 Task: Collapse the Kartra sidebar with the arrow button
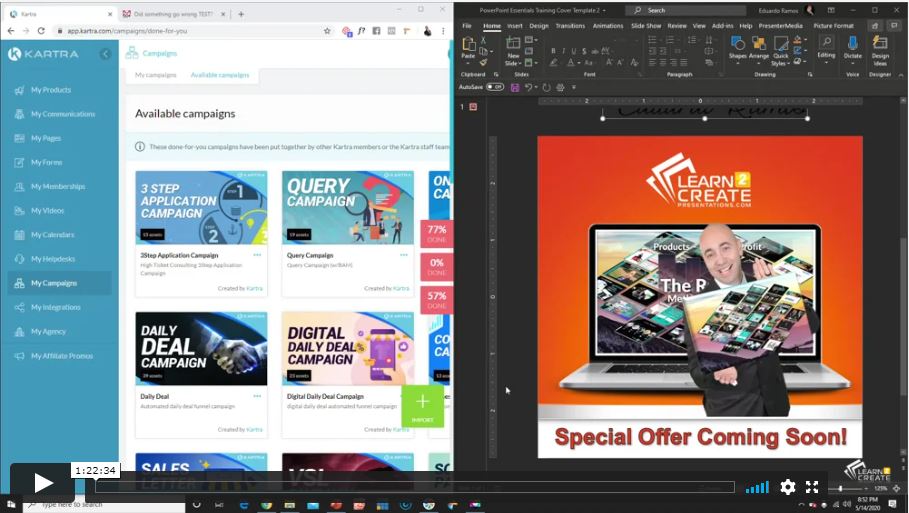(105, 54)
